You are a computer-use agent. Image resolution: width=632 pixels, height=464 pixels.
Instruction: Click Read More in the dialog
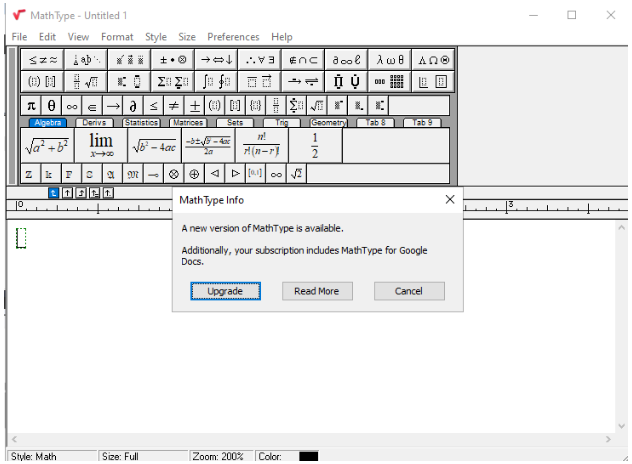317,291
